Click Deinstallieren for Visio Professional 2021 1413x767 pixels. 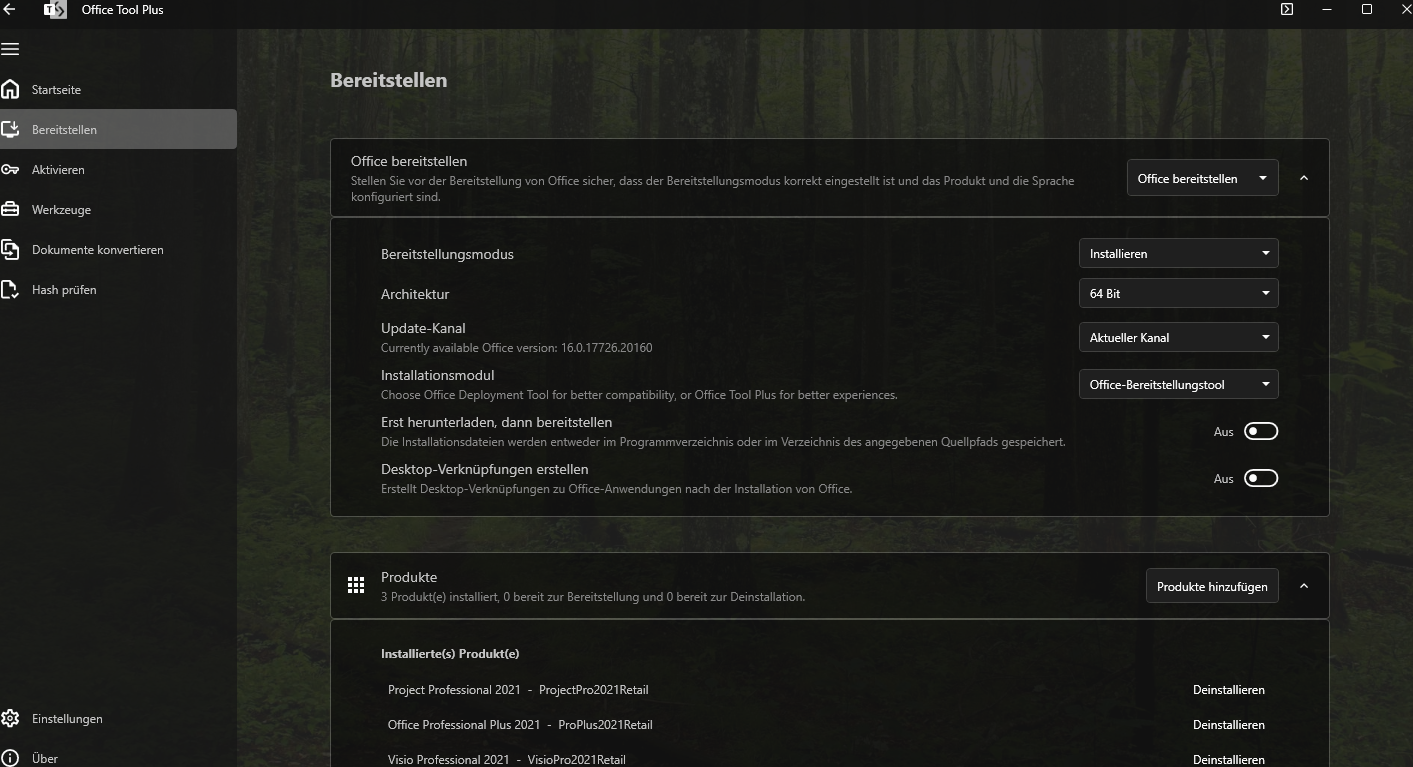coord(1229,760)
